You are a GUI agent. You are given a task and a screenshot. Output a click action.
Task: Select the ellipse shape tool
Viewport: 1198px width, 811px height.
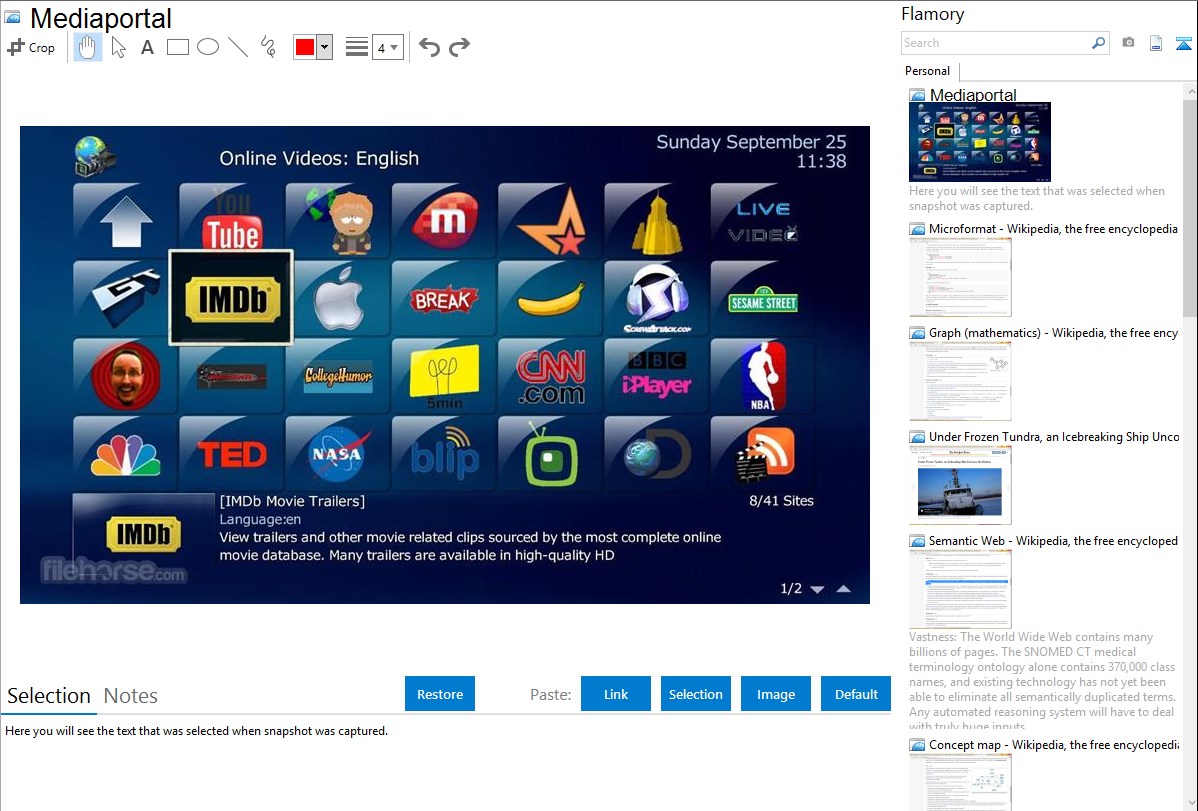(x=208, y=47)
